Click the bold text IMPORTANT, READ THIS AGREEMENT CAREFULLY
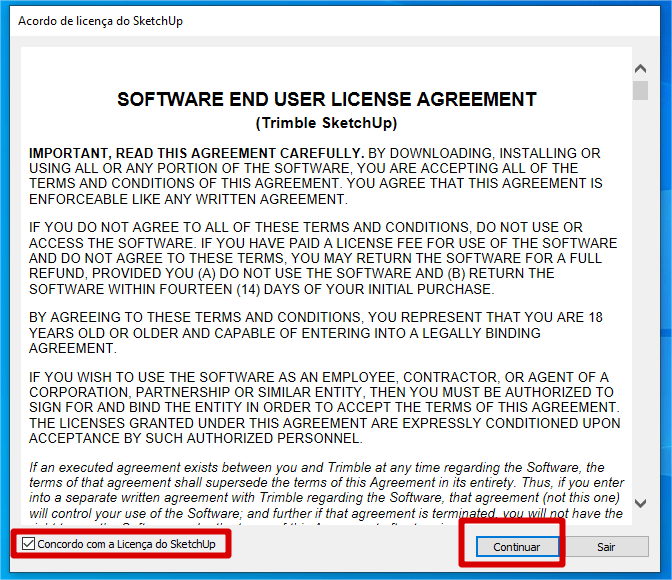672x580 pixels. tap(197, 153)
